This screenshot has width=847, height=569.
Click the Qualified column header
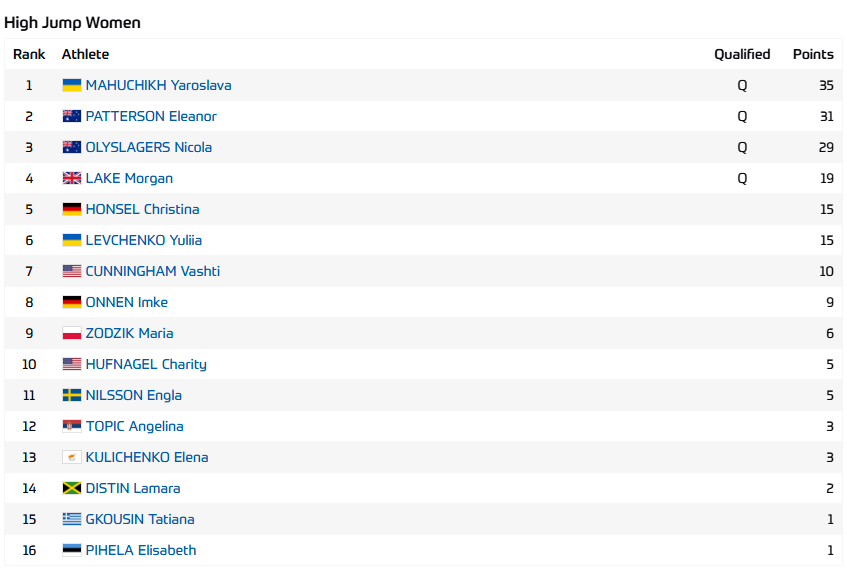[x=742, y=55]
